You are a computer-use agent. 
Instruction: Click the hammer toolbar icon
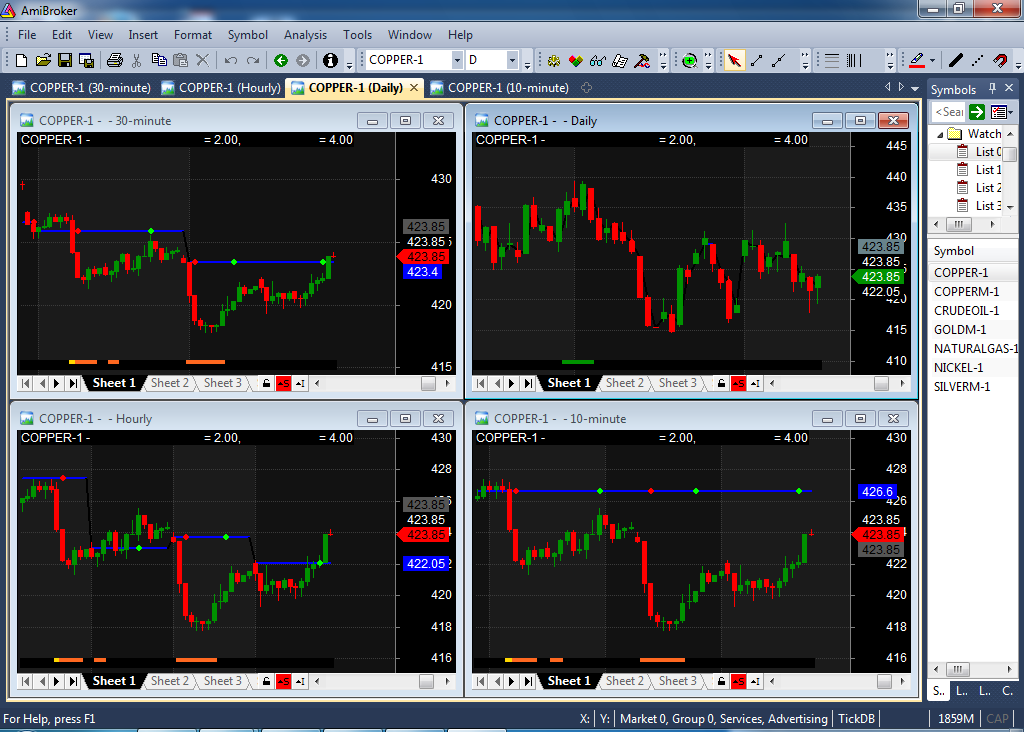click(642, 60)
